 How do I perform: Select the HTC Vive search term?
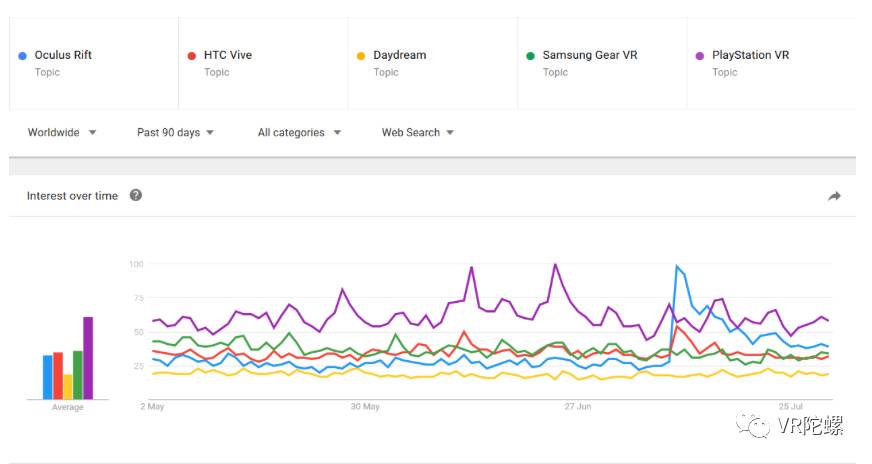point(228,55)
